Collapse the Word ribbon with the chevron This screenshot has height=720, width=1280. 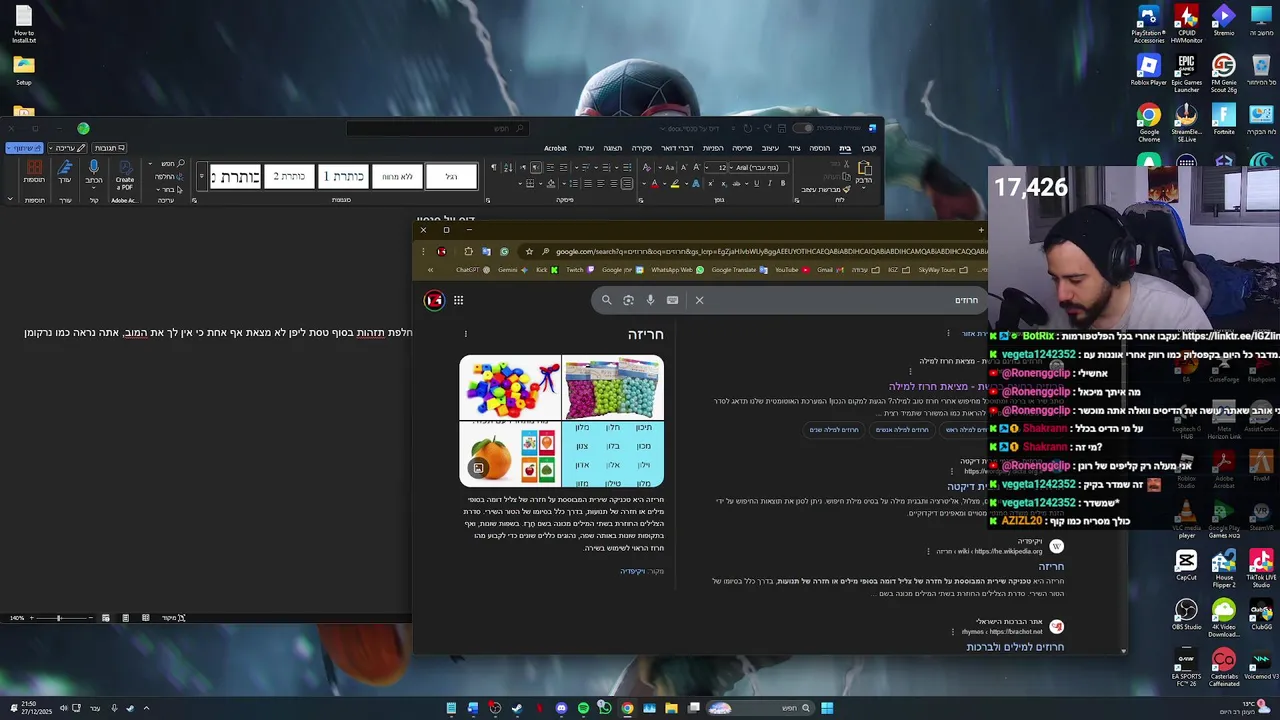point(10,199)
